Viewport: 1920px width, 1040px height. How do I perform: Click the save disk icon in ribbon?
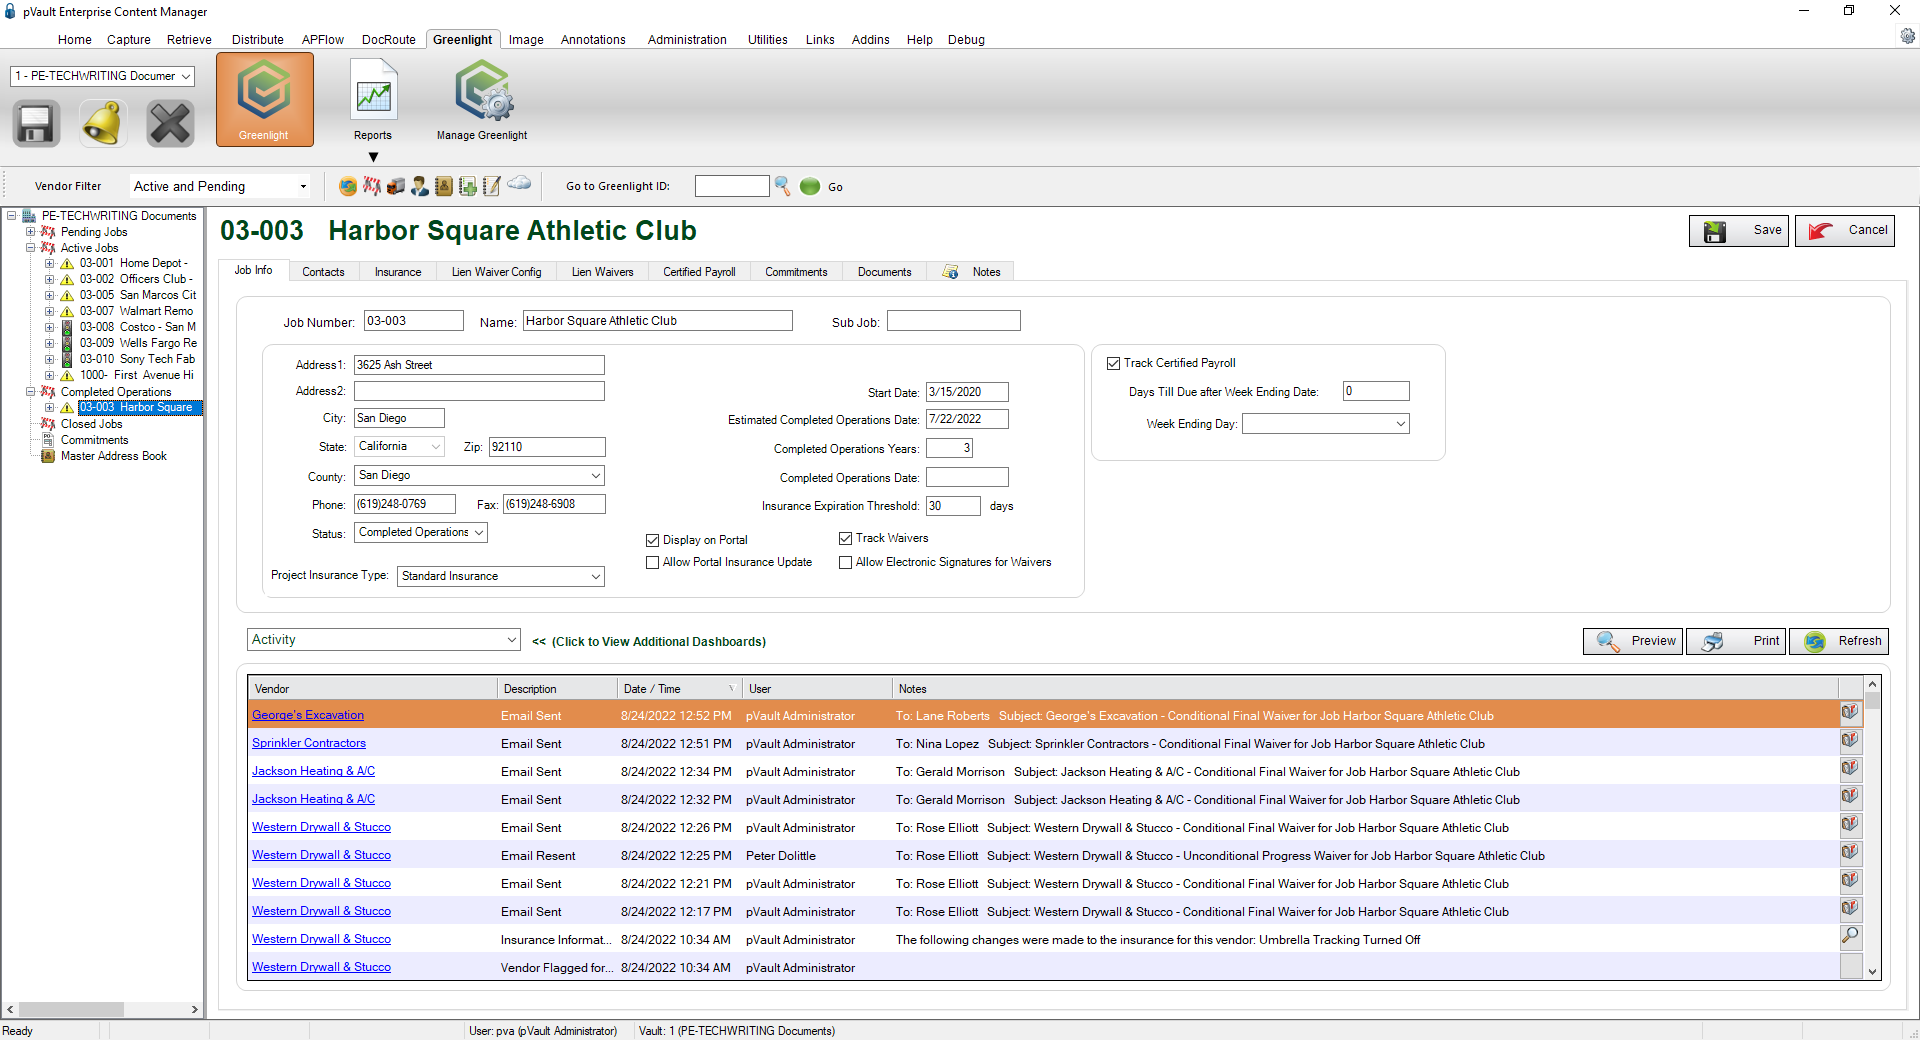pyautogui.click(x=36, y=124)
